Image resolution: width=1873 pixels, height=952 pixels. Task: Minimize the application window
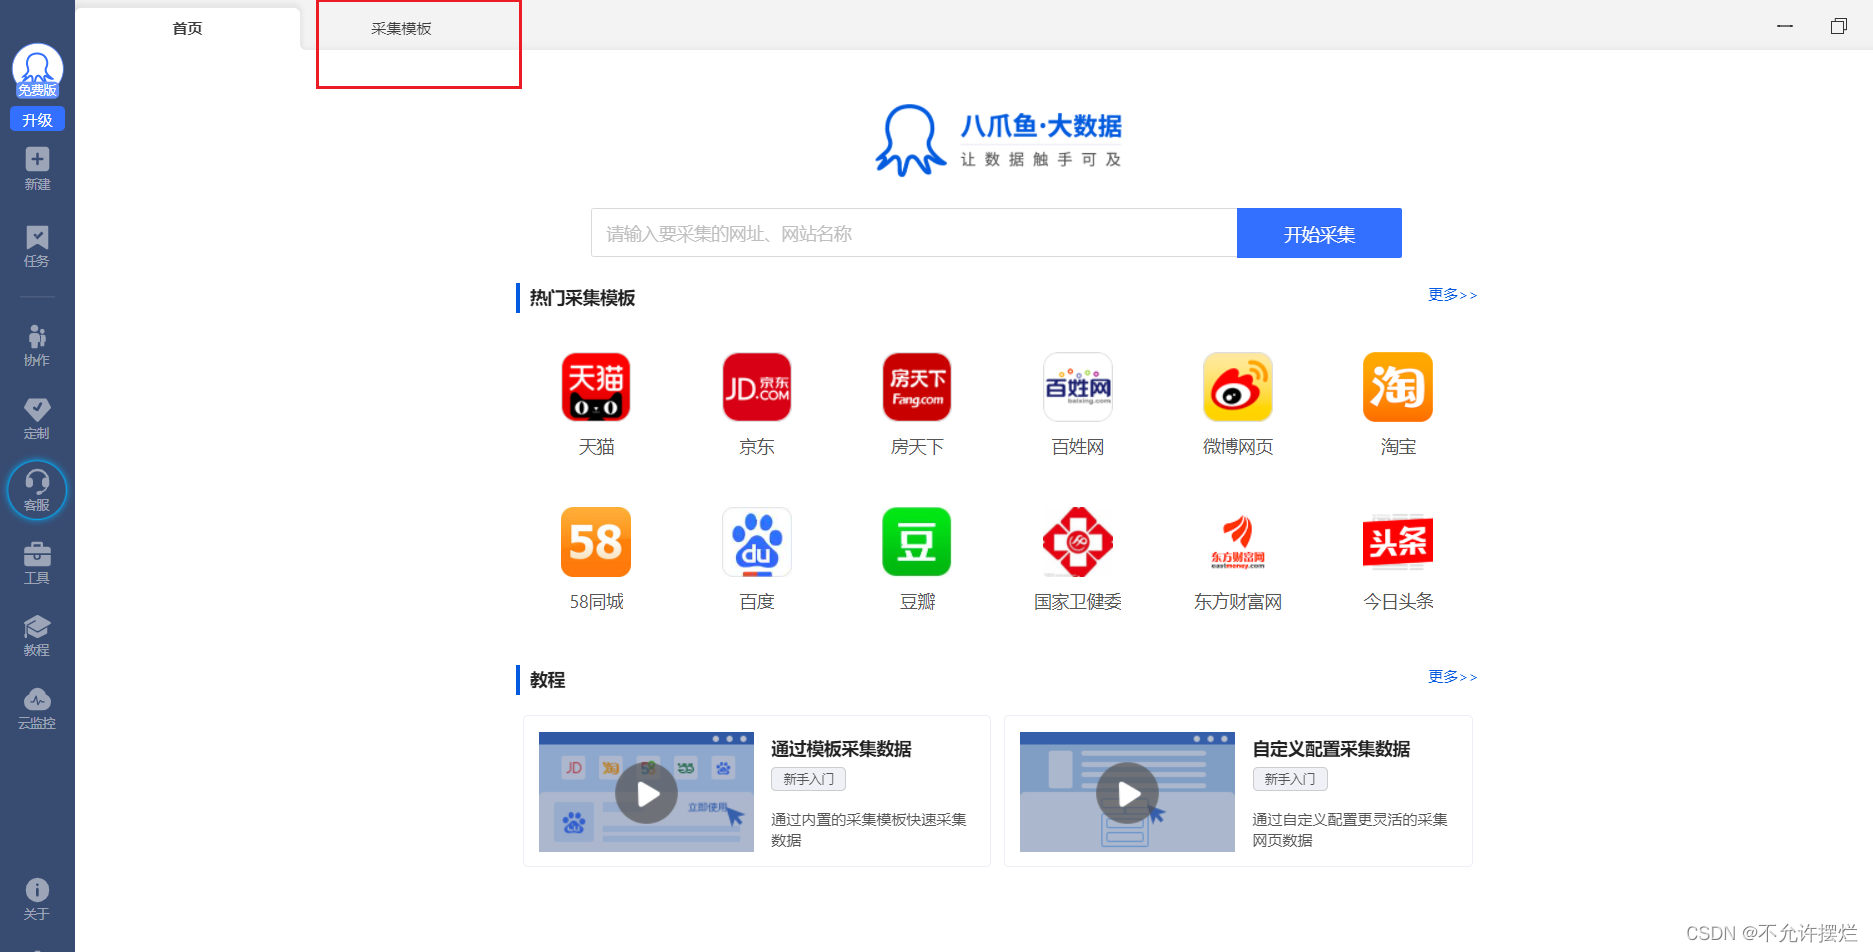point(1785,26)
